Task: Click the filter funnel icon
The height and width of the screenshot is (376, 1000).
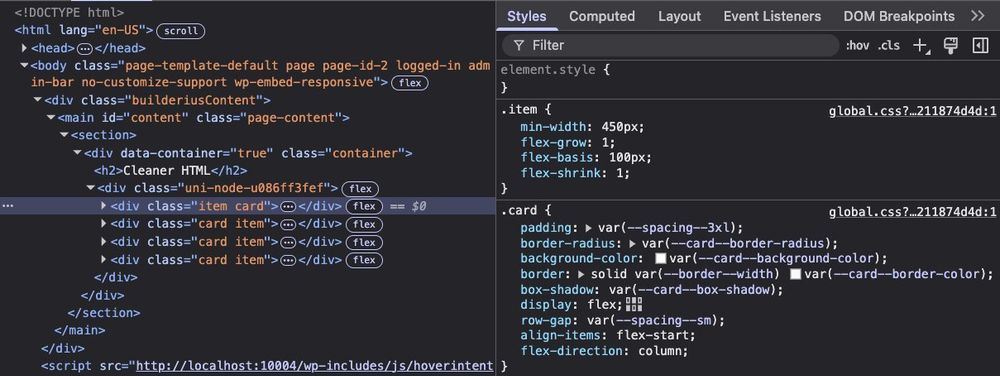Action: point(520,45)
